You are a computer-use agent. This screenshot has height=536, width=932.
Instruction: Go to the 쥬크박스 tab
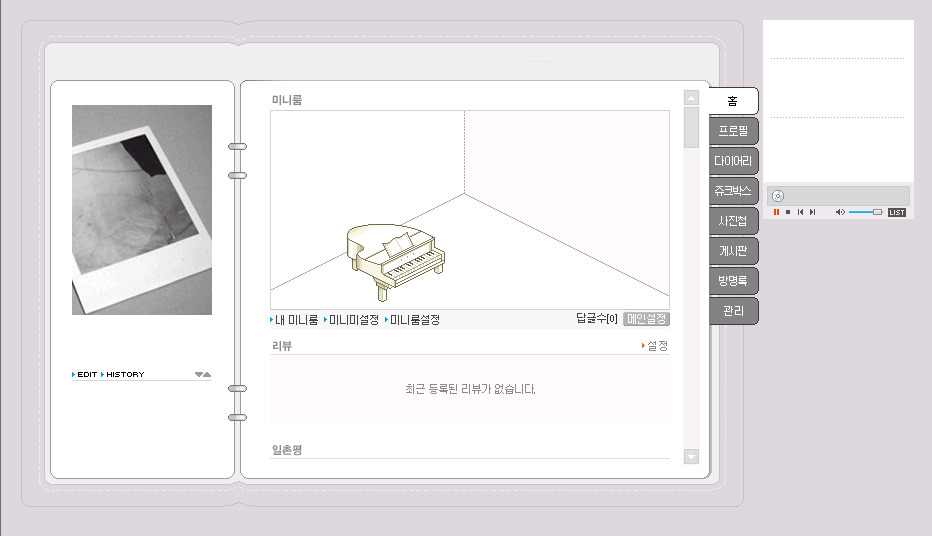[733, 191]
